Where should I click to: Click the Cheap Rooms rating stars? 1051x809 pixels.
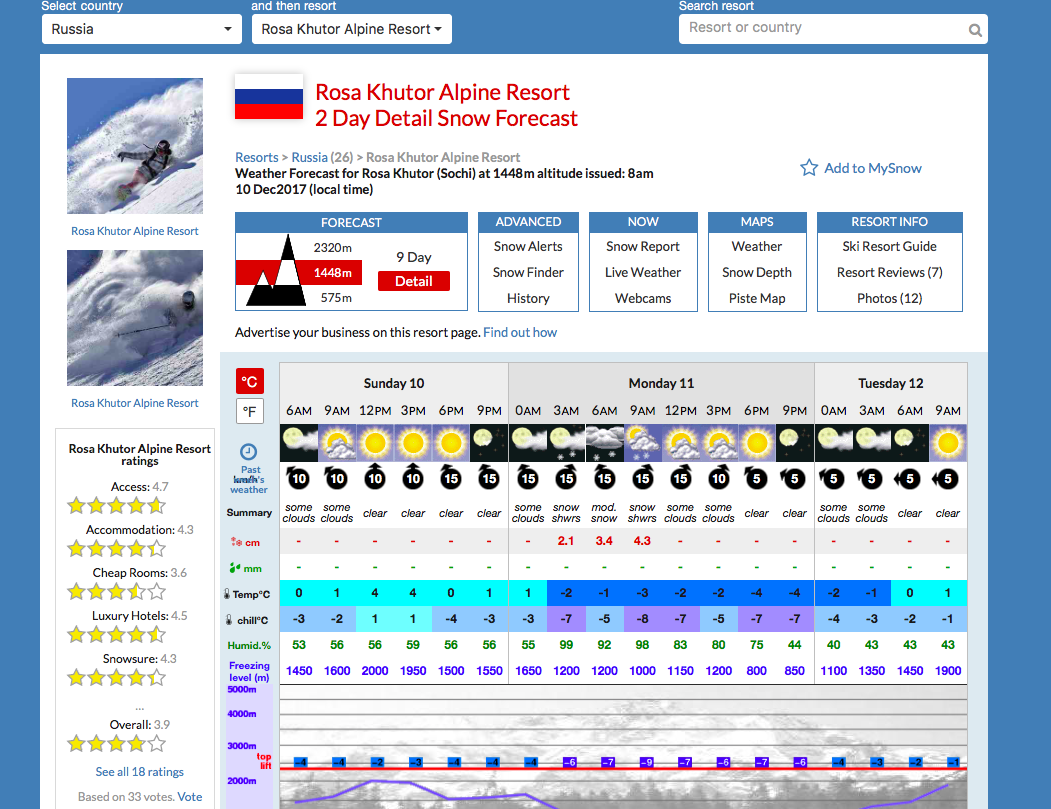[x=117, y=591]
